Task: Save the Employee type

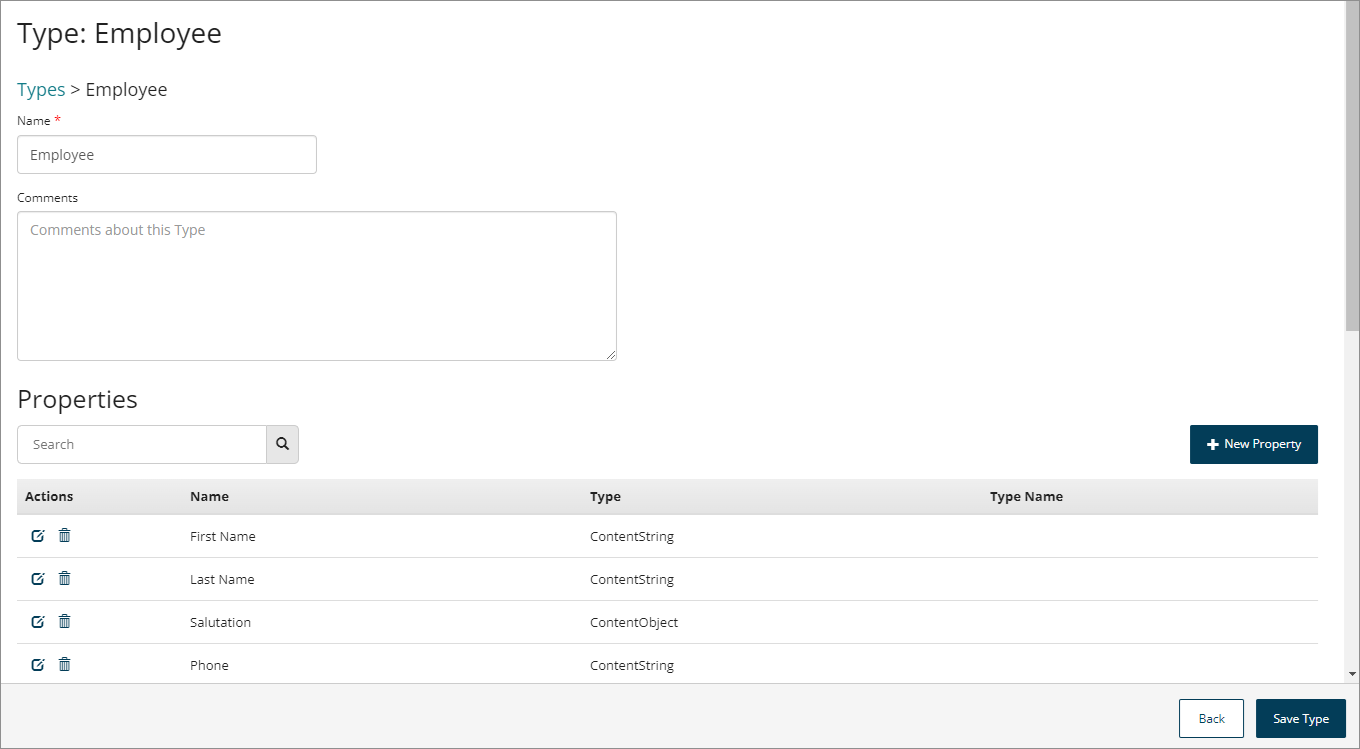Action: coord(1300,719)
